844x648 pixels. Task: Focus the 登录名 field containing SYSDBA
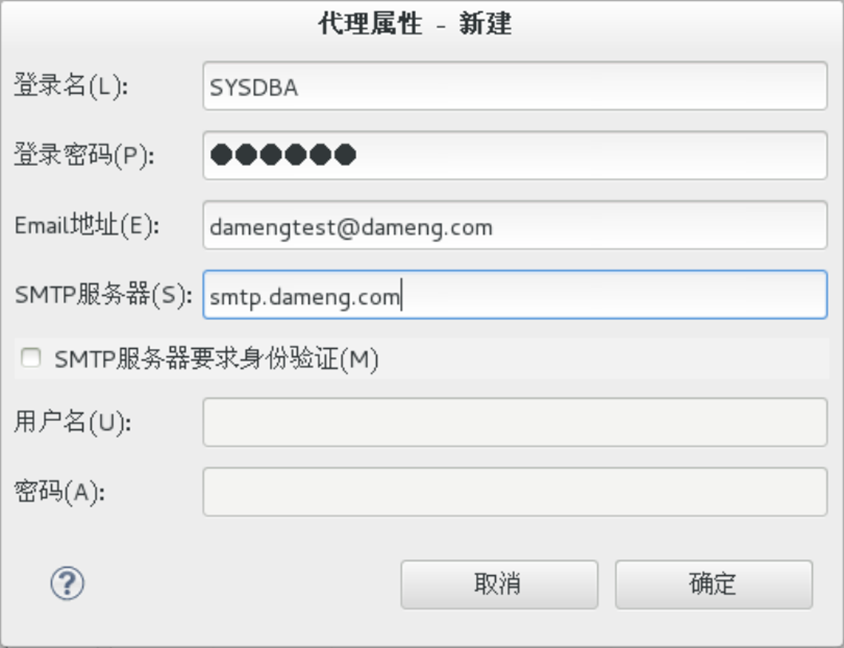[515, 86]
